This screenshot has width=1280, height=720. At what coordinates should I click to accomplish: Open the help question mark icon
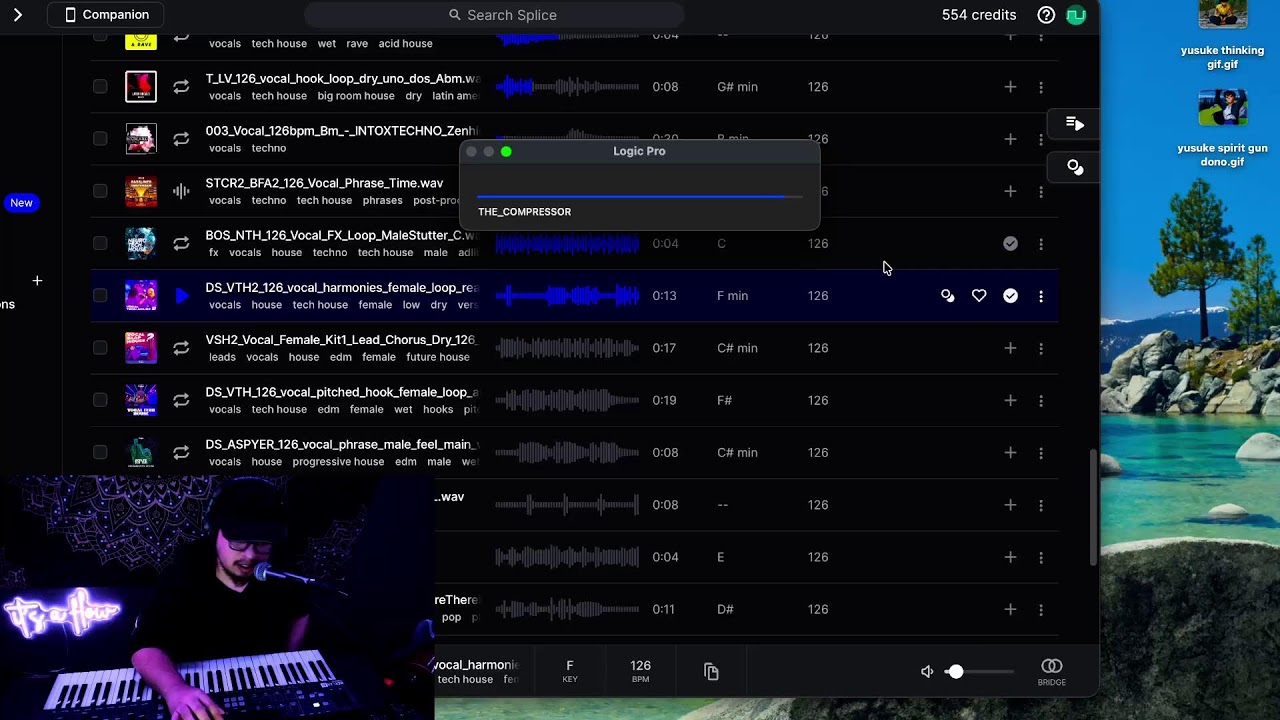pyautogui.click(x=1046, y=15)
